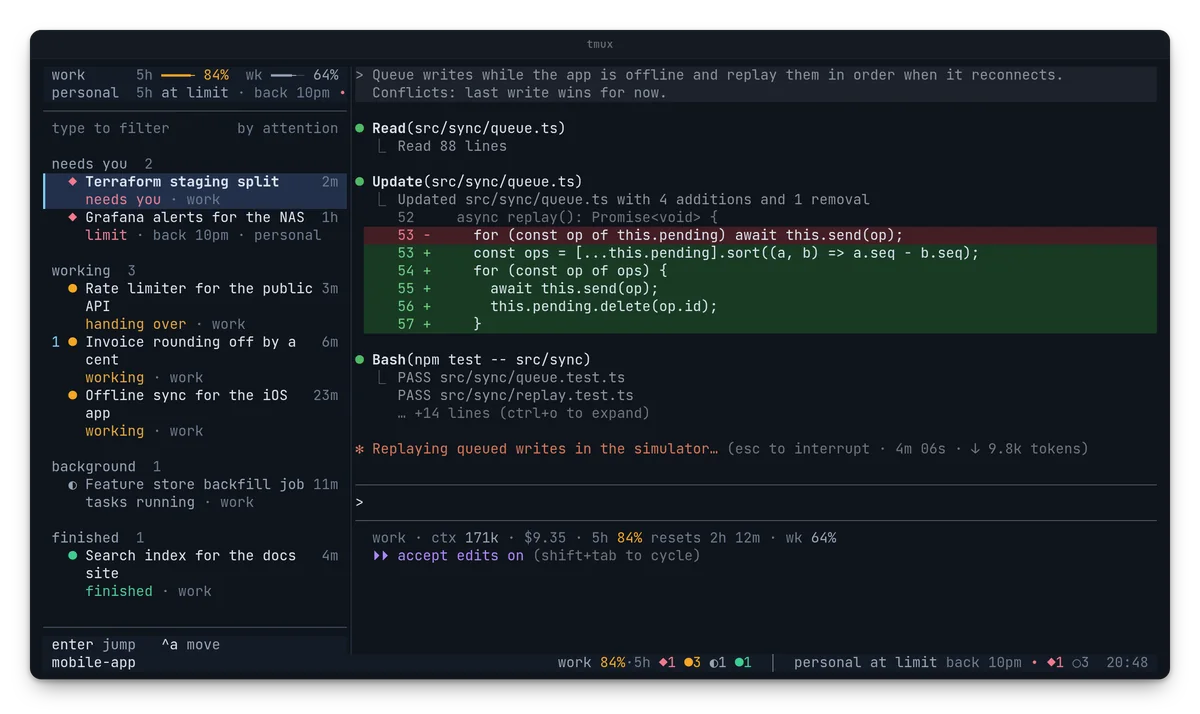The width and height of the screenshot is (1200, 714).
Task: Select the work account row at the top of the sidebar
Action: (195, 75)
